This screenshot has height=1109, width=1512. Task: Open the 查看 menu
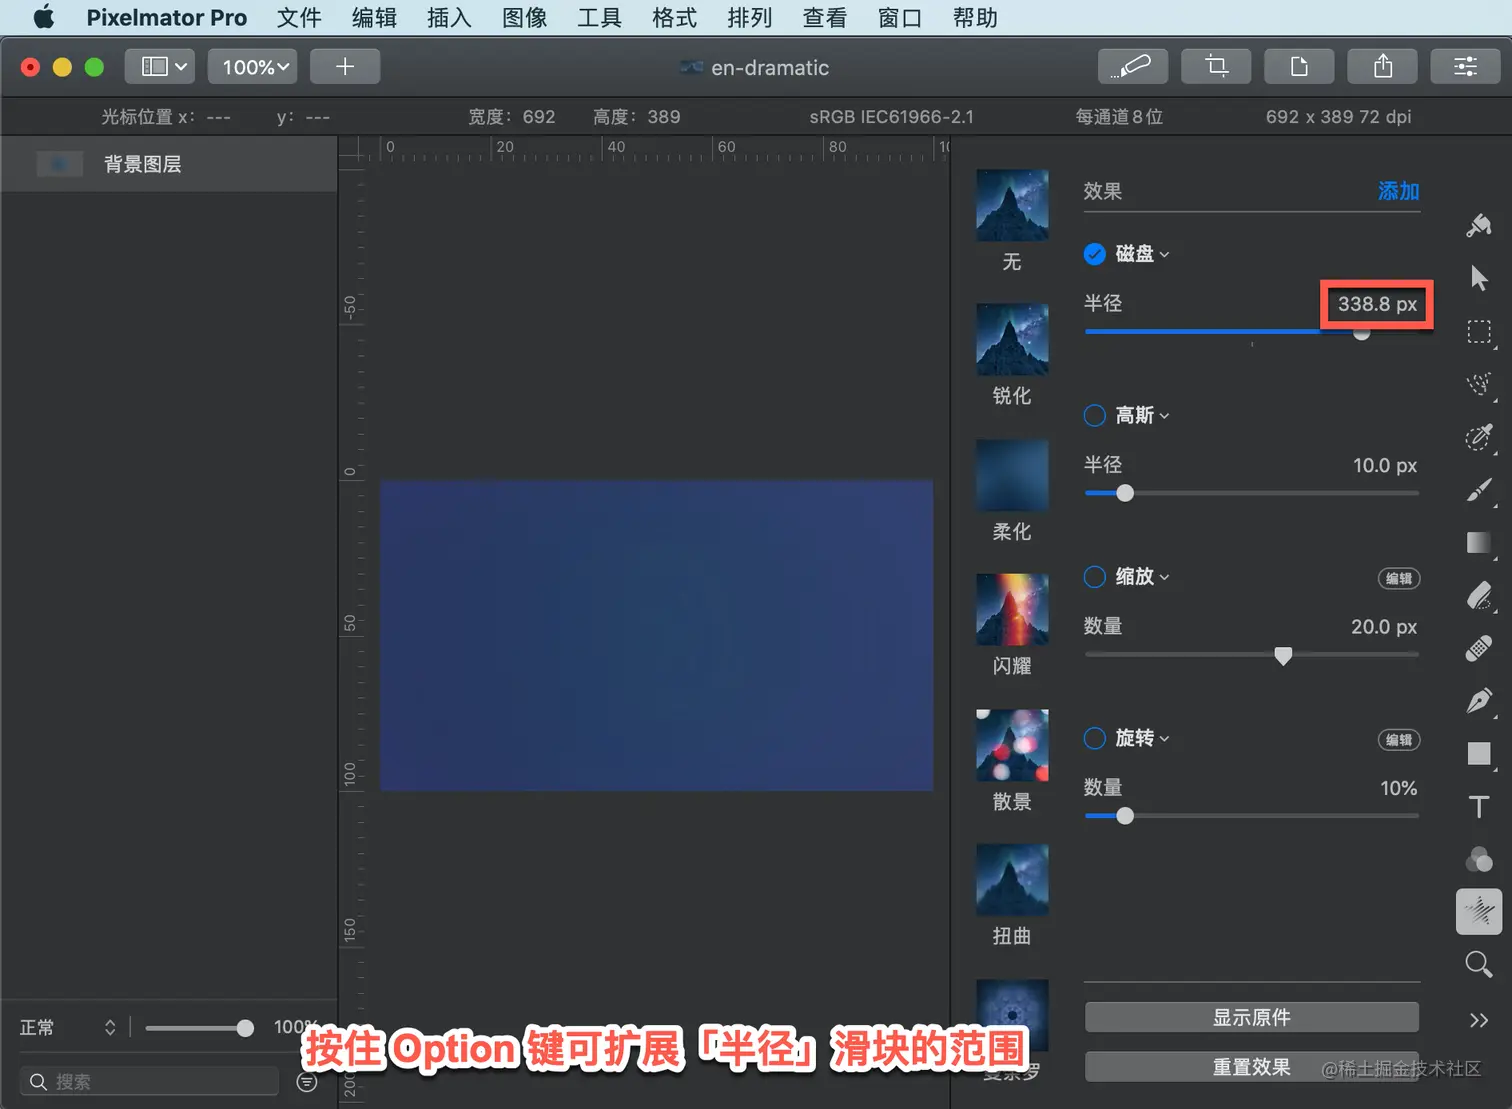tap(824, 17)
